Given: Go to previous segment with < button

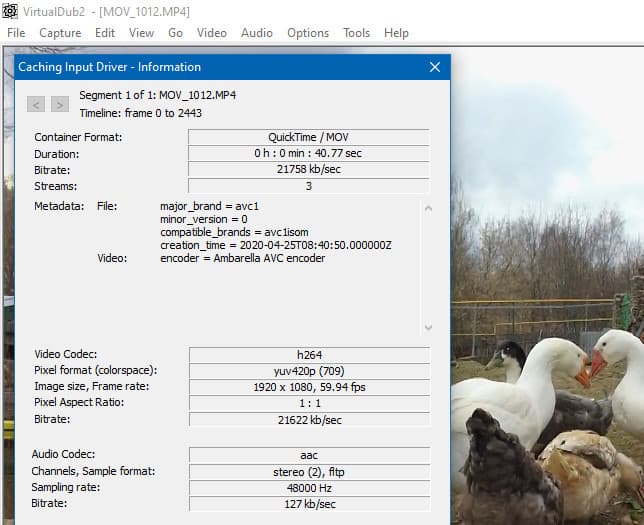Looking at the screenshot, I should coord(36,104).
